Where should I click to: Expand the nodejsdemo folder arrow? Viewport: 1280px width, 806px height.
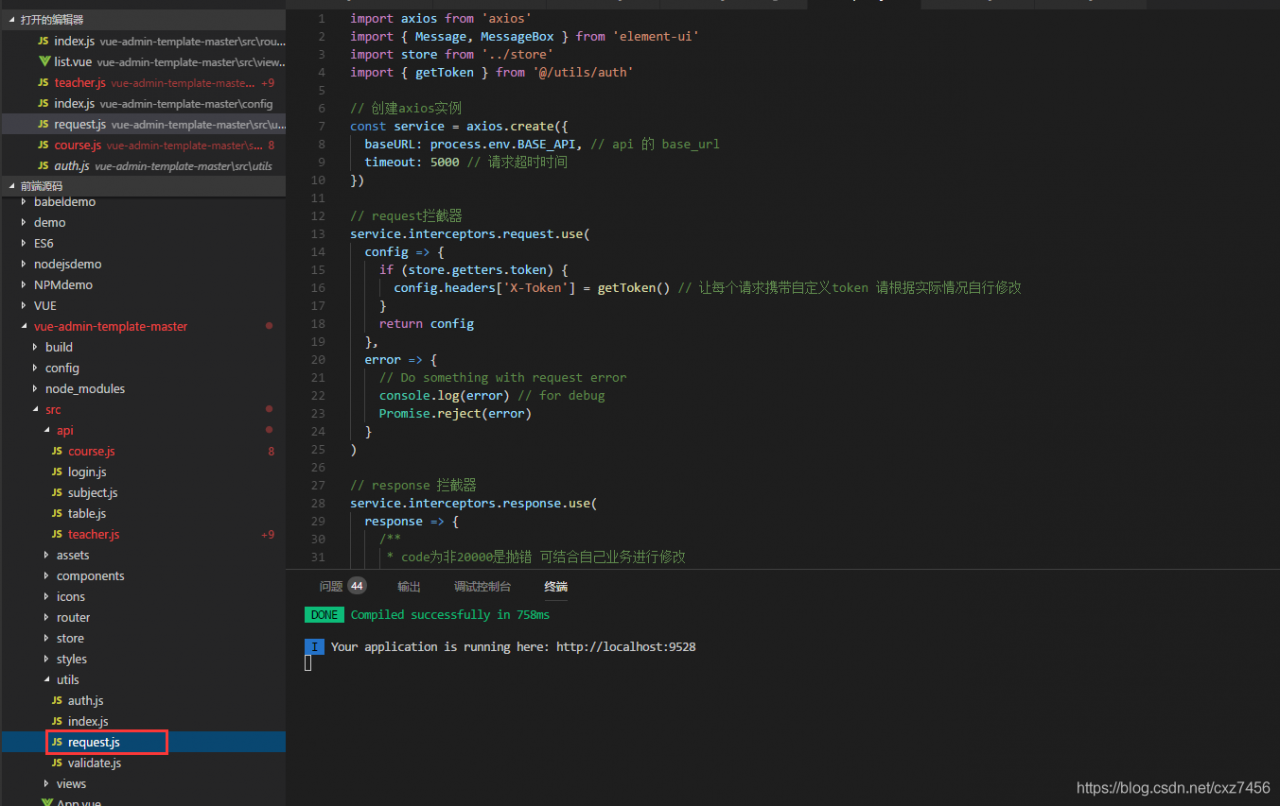coord(24,264)
